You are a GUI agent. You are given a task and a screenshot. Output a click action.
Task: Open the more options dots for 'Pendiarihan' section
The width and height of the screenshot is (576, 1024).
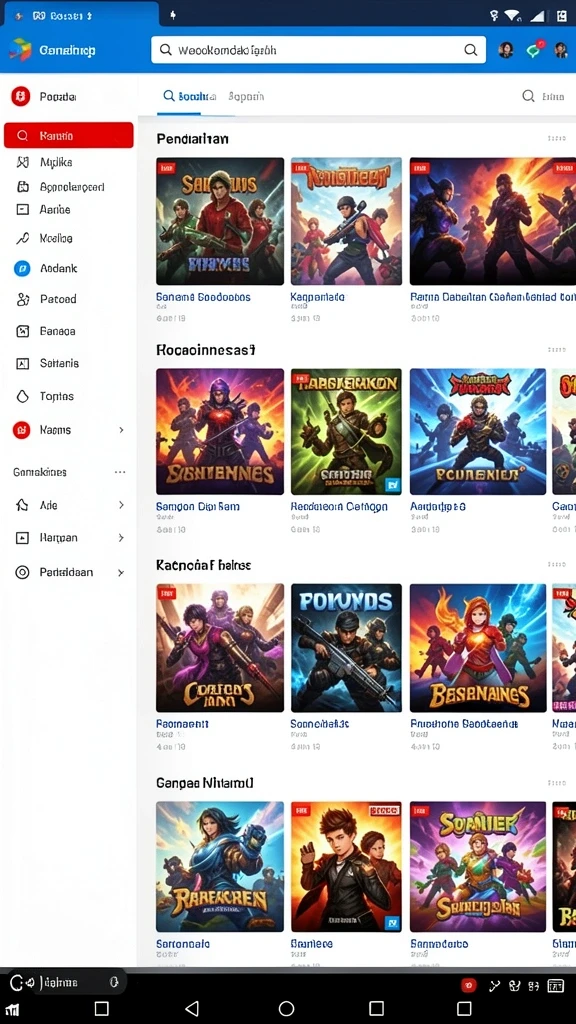(x=556, y=138)
